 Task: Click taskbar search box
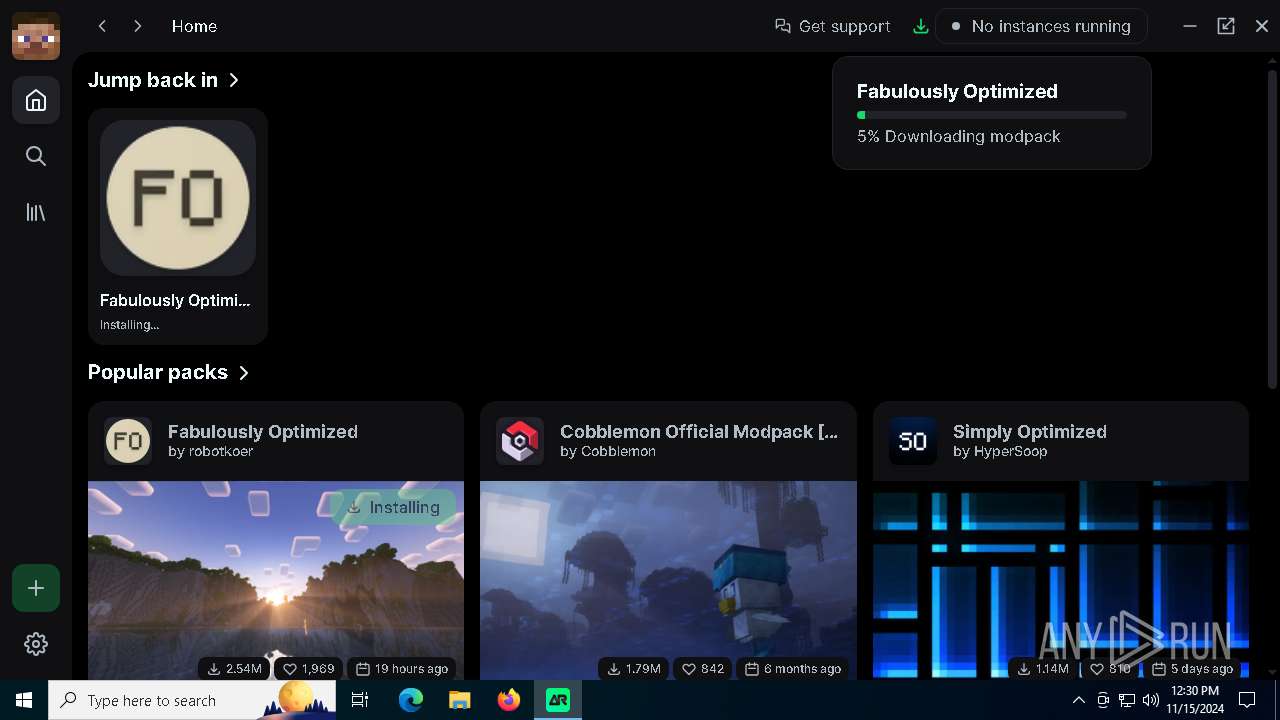coord(192,700)
